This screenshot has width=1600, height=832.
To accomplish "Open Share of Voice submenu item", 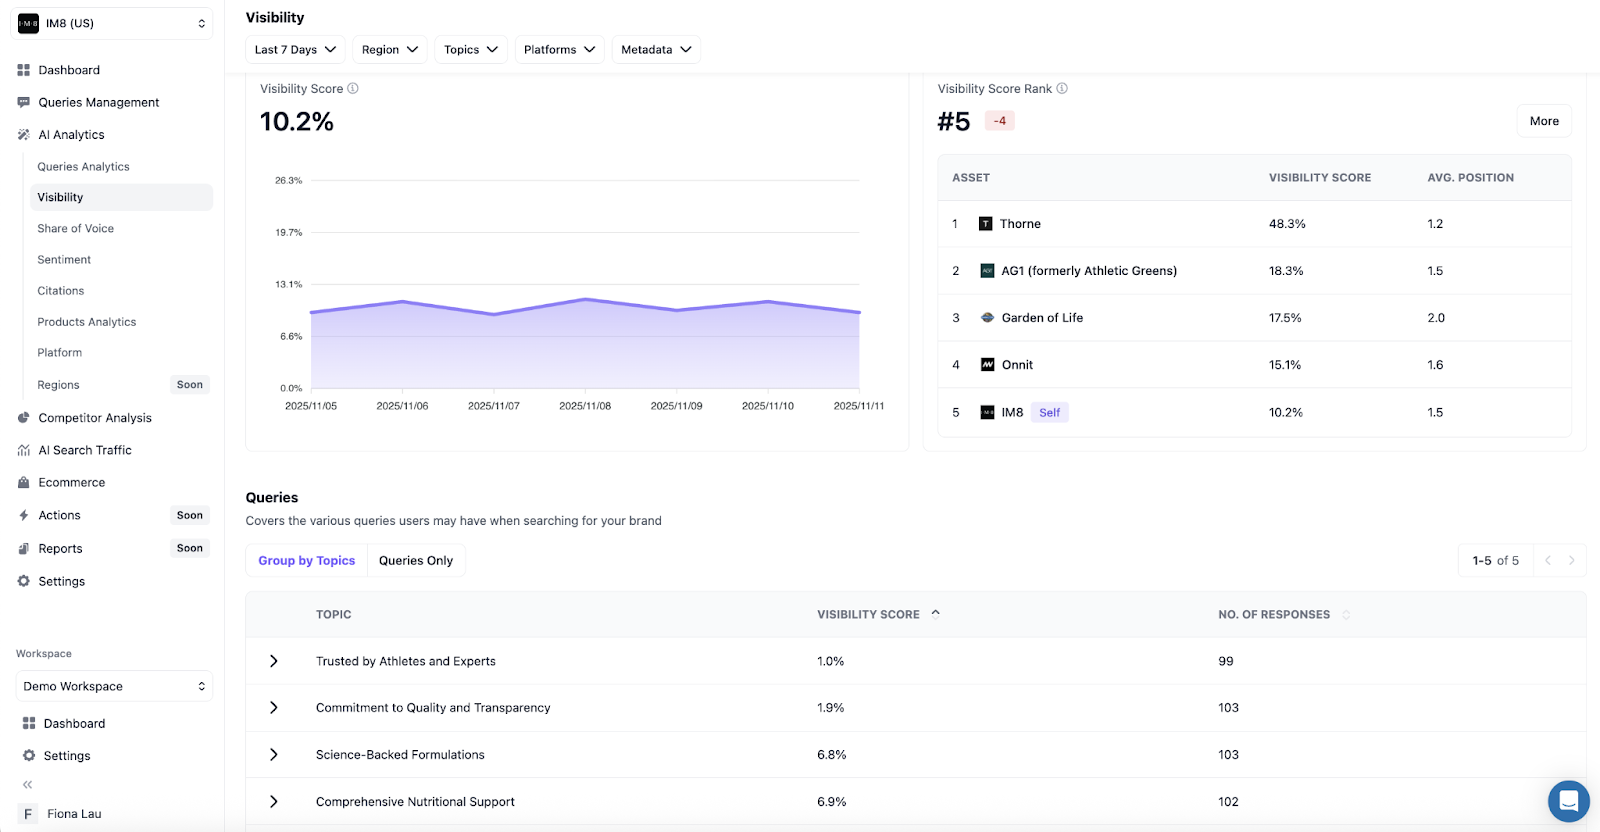I will click(75, 228).
